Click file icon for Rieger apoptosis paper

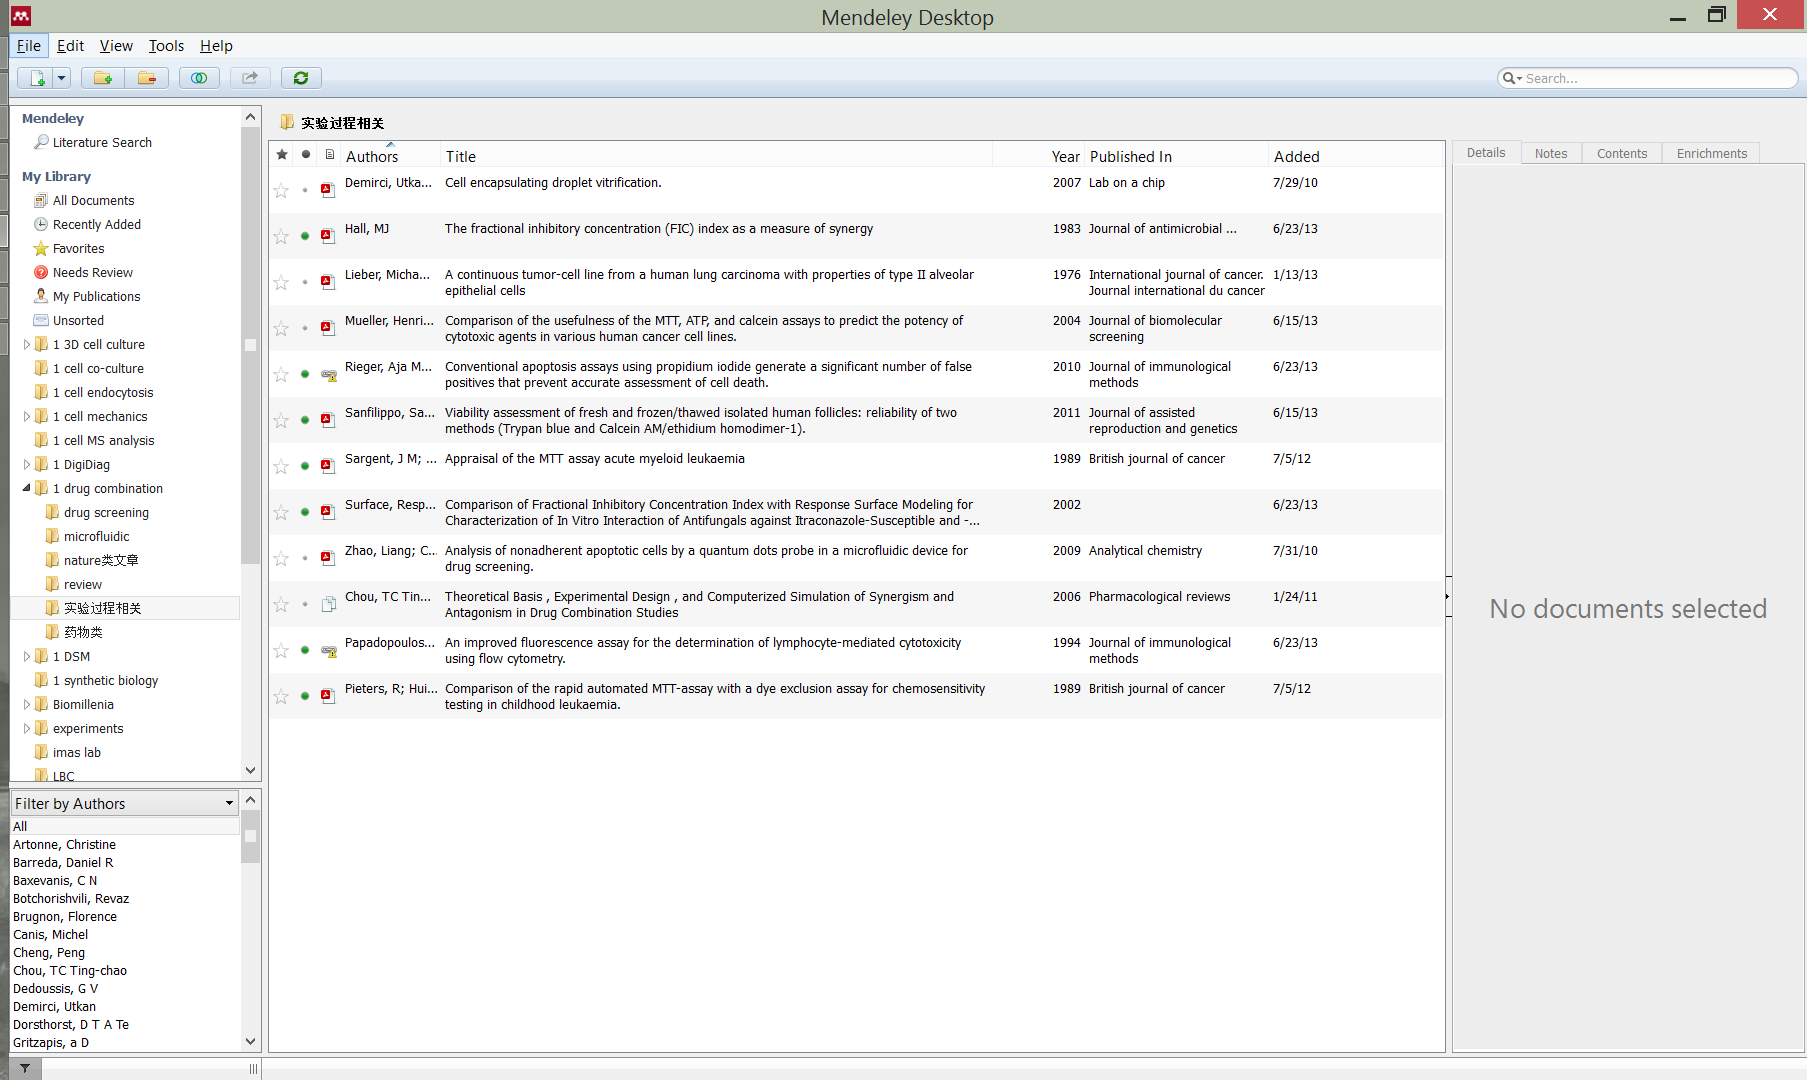pos(328,374)
